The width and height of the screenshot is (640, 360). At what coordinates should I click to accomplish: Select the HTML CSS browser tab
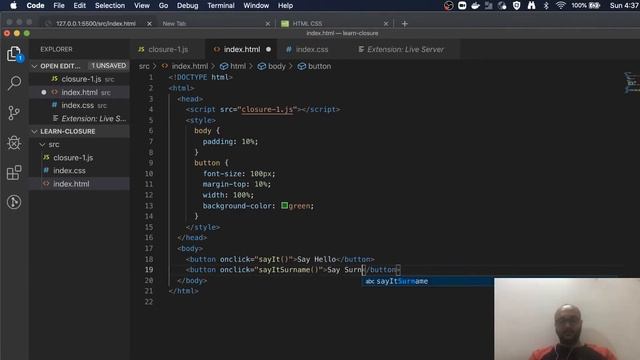pos(307,24)
